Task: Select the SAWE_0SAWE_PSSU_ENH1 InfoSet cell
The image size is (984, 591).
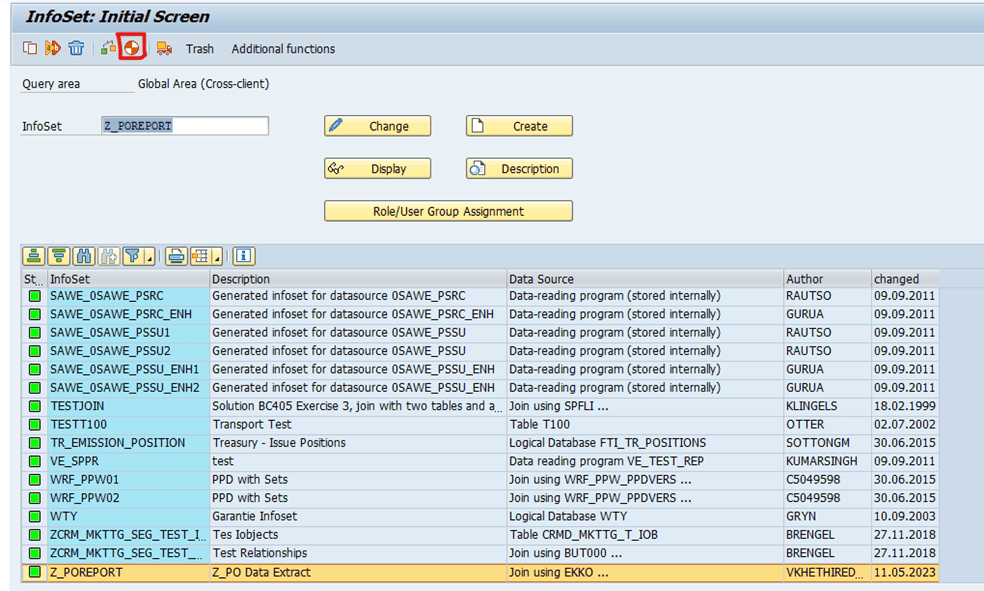Action: pos(129,370)
